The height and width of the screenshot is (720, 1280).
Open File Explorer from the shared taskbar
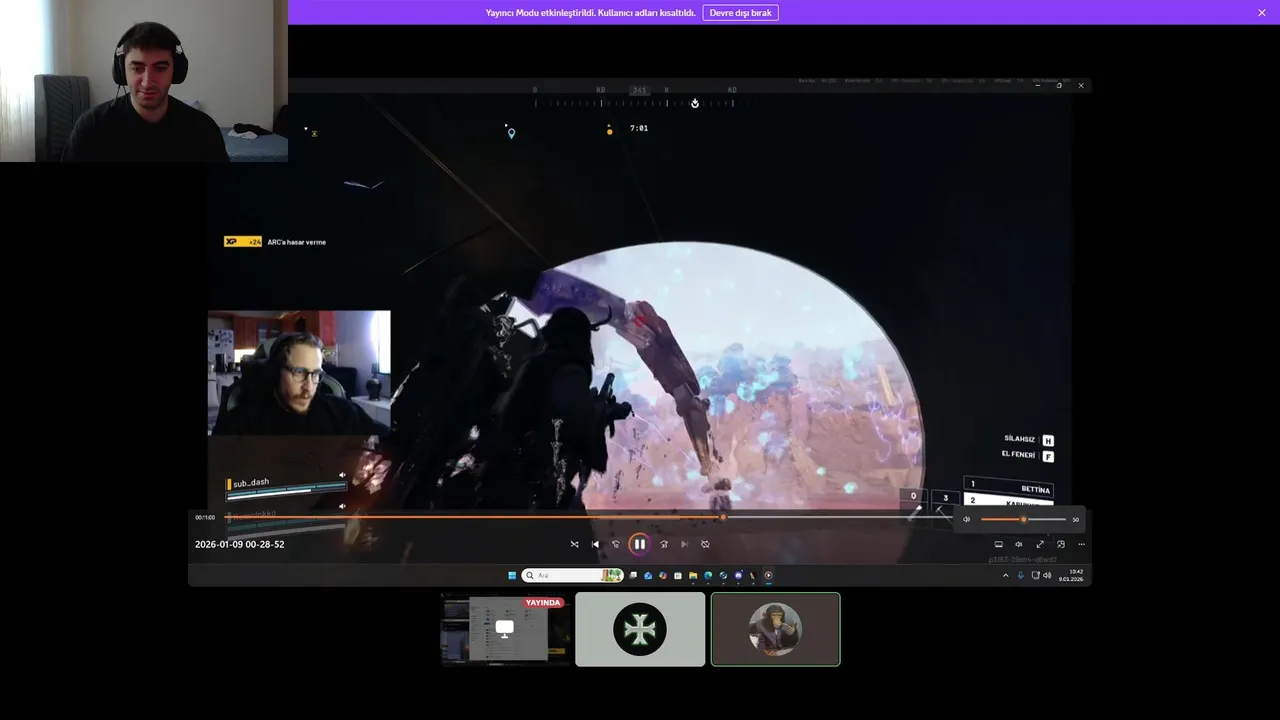tap(693, 575)
